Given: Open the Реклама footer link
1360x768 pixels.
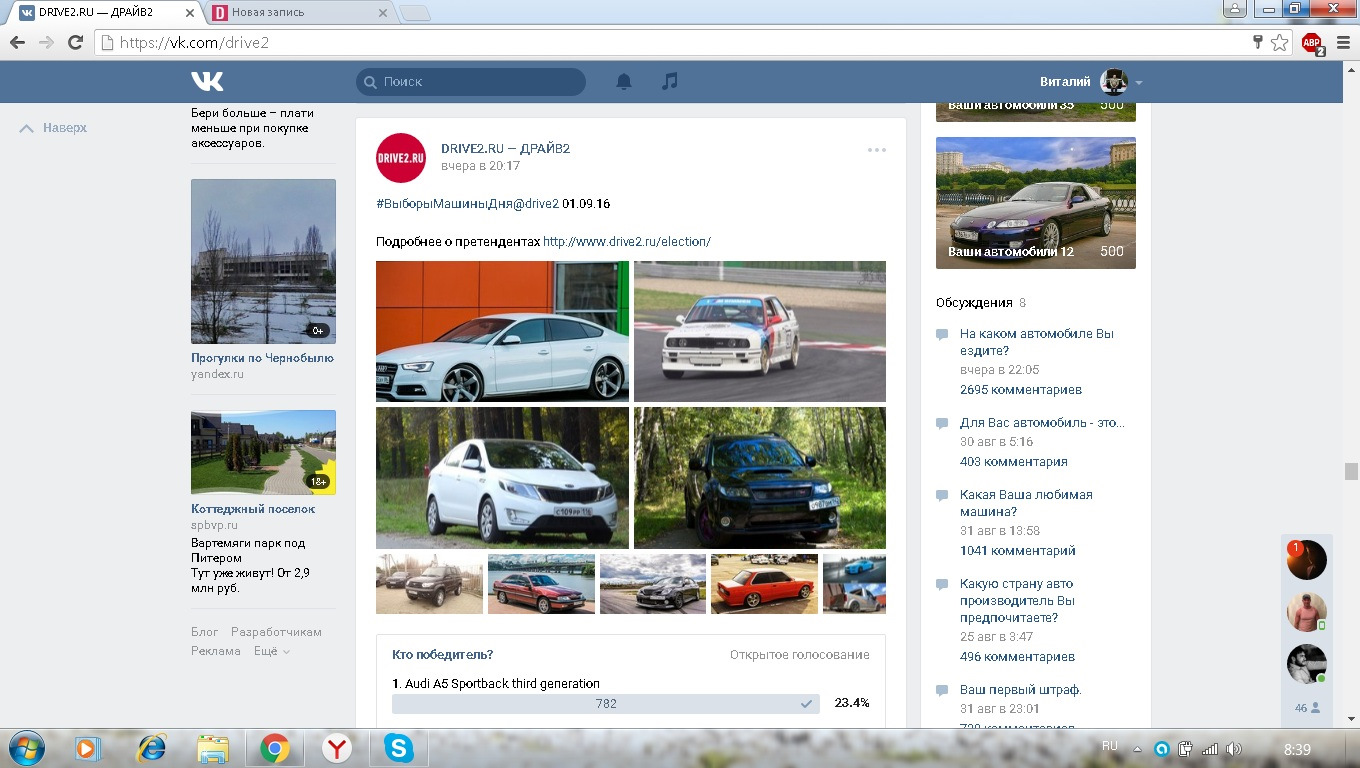Looking at the screenshot, I should coord(216,651).
